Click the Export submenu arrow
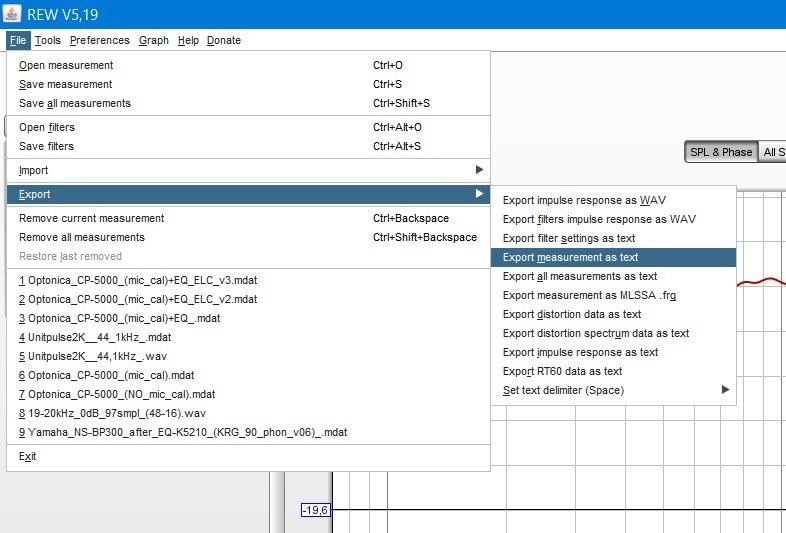 click(479, 194)
